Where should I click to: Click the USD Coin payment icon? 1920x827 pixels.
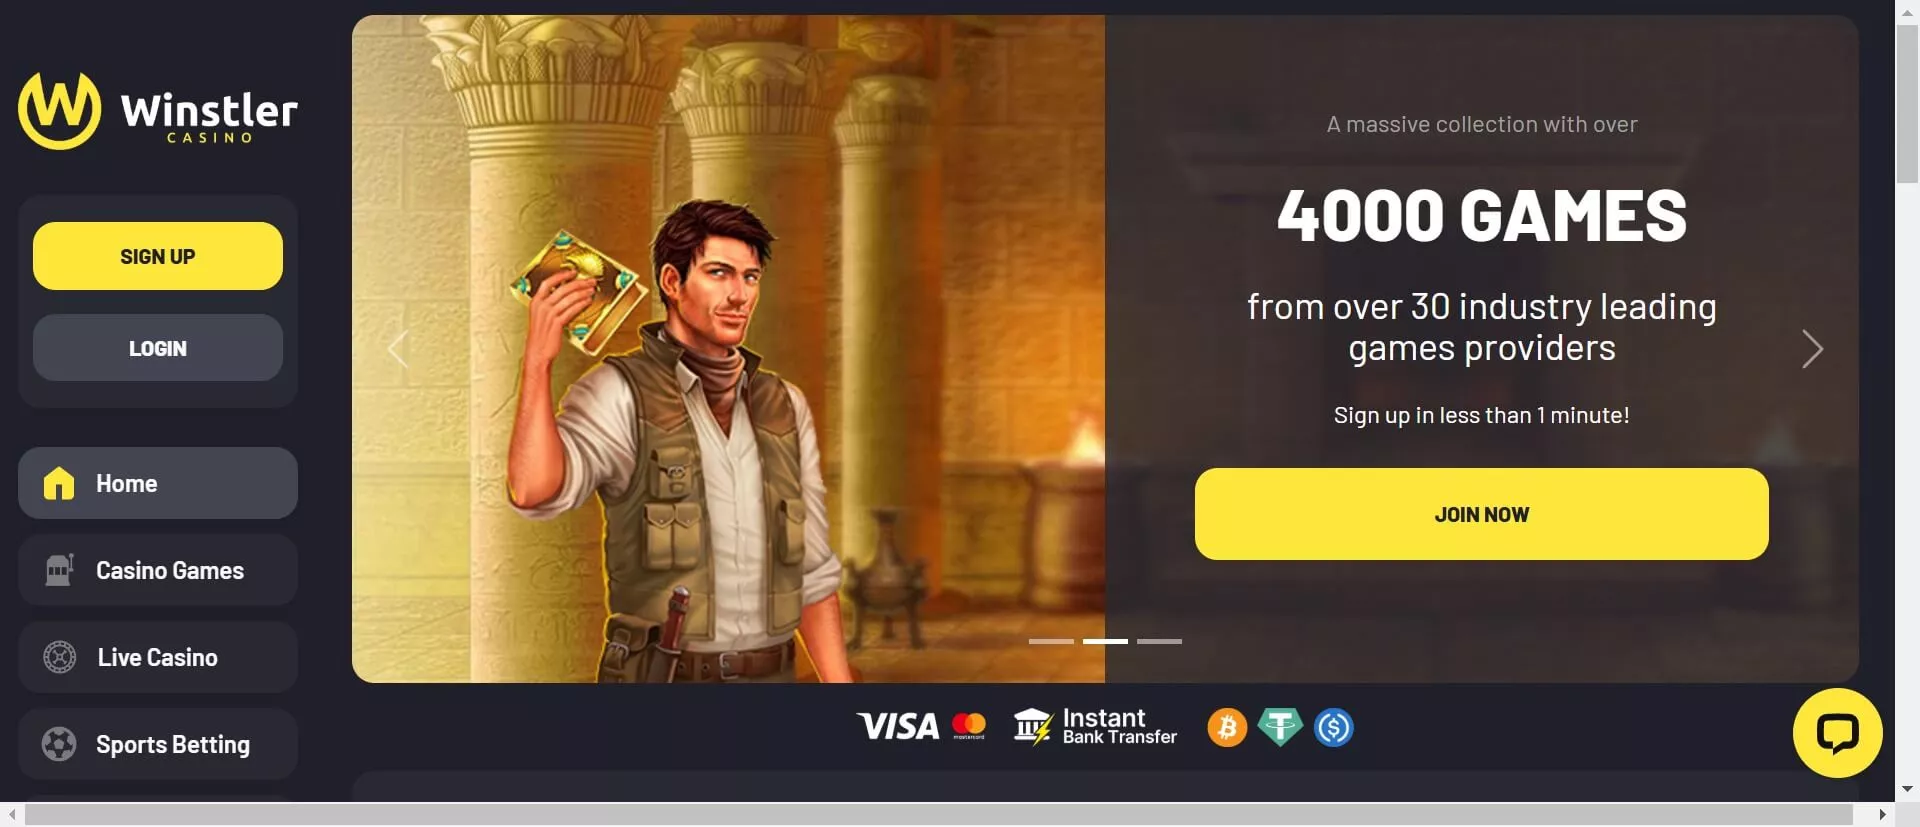[1333, 727]
